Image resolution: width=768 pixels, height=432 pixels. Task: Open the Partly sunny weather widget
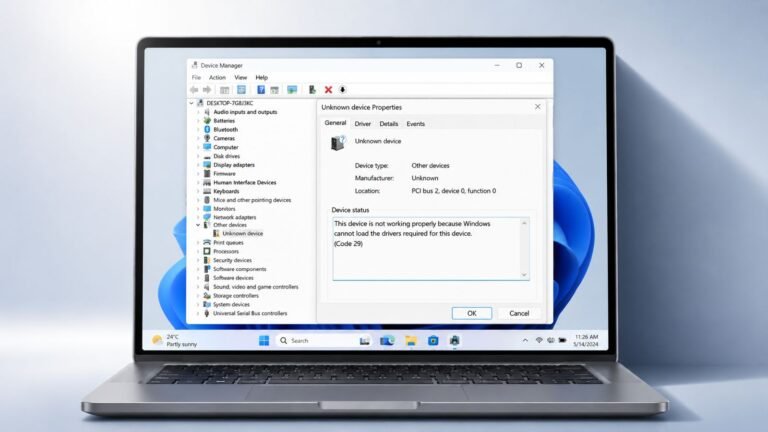[x=175, y=340]
